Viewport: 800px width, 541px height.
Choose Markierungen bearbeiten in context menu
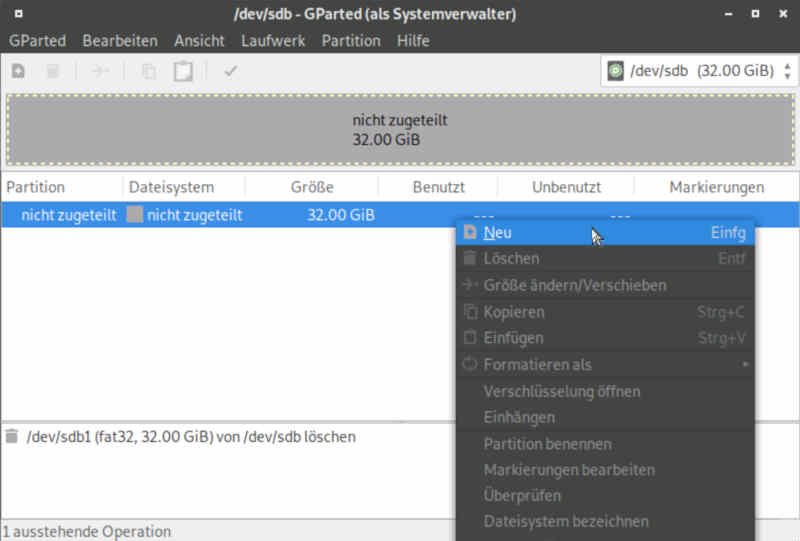click(x=605, y=470)
